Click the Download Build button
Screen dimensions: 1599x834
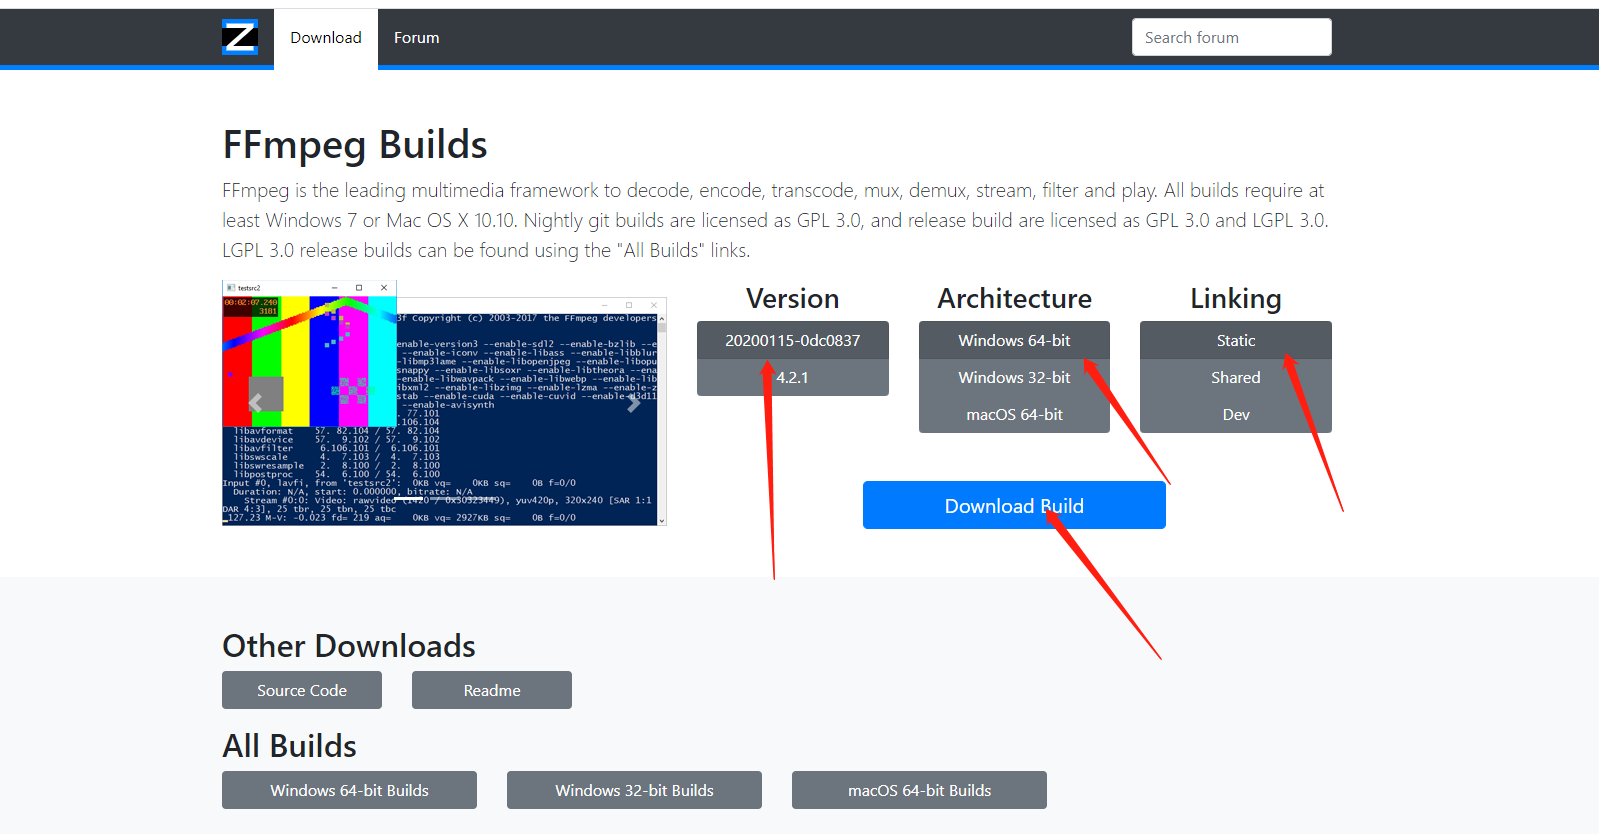pos(1014,505)
